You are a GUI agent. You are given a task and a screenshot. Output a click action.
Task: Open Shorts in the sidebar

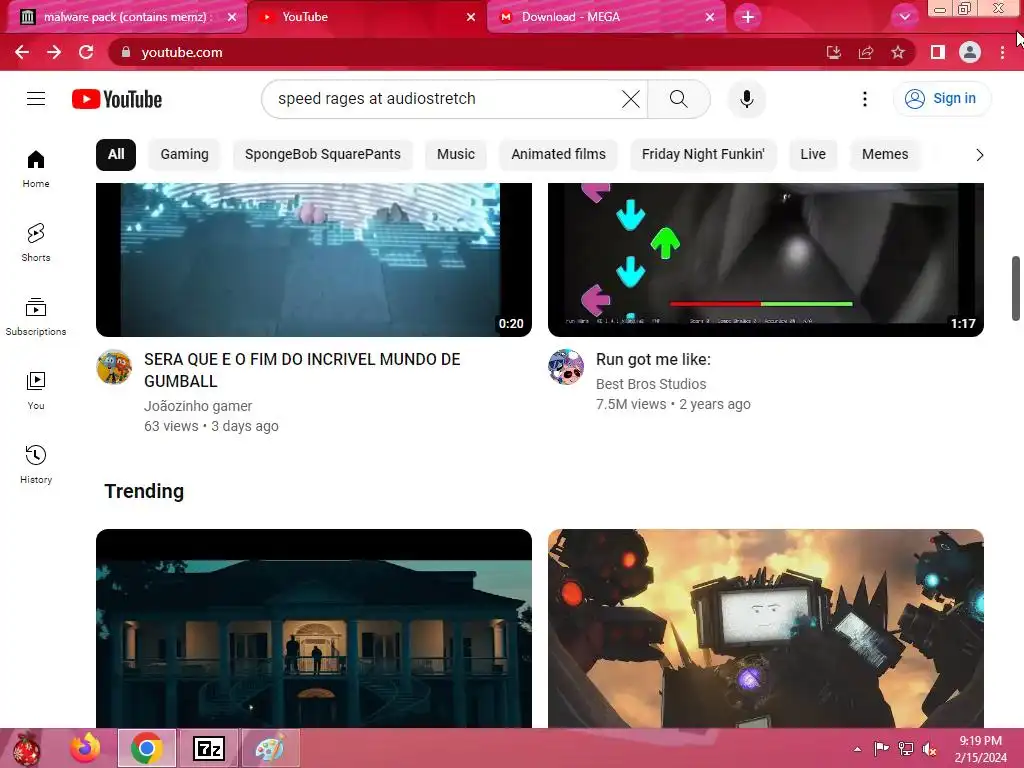point(36,242)
